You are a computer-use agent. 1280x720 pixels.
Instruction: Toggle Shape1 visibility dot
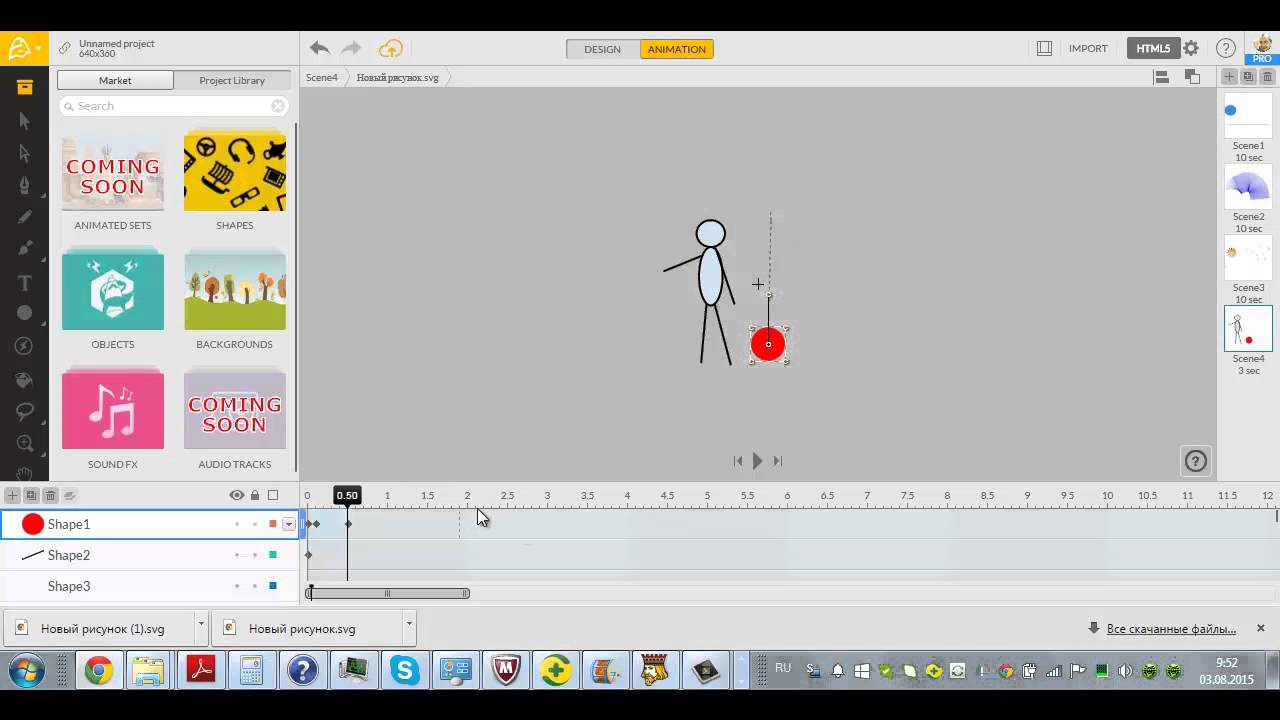[x=237, y=524]
